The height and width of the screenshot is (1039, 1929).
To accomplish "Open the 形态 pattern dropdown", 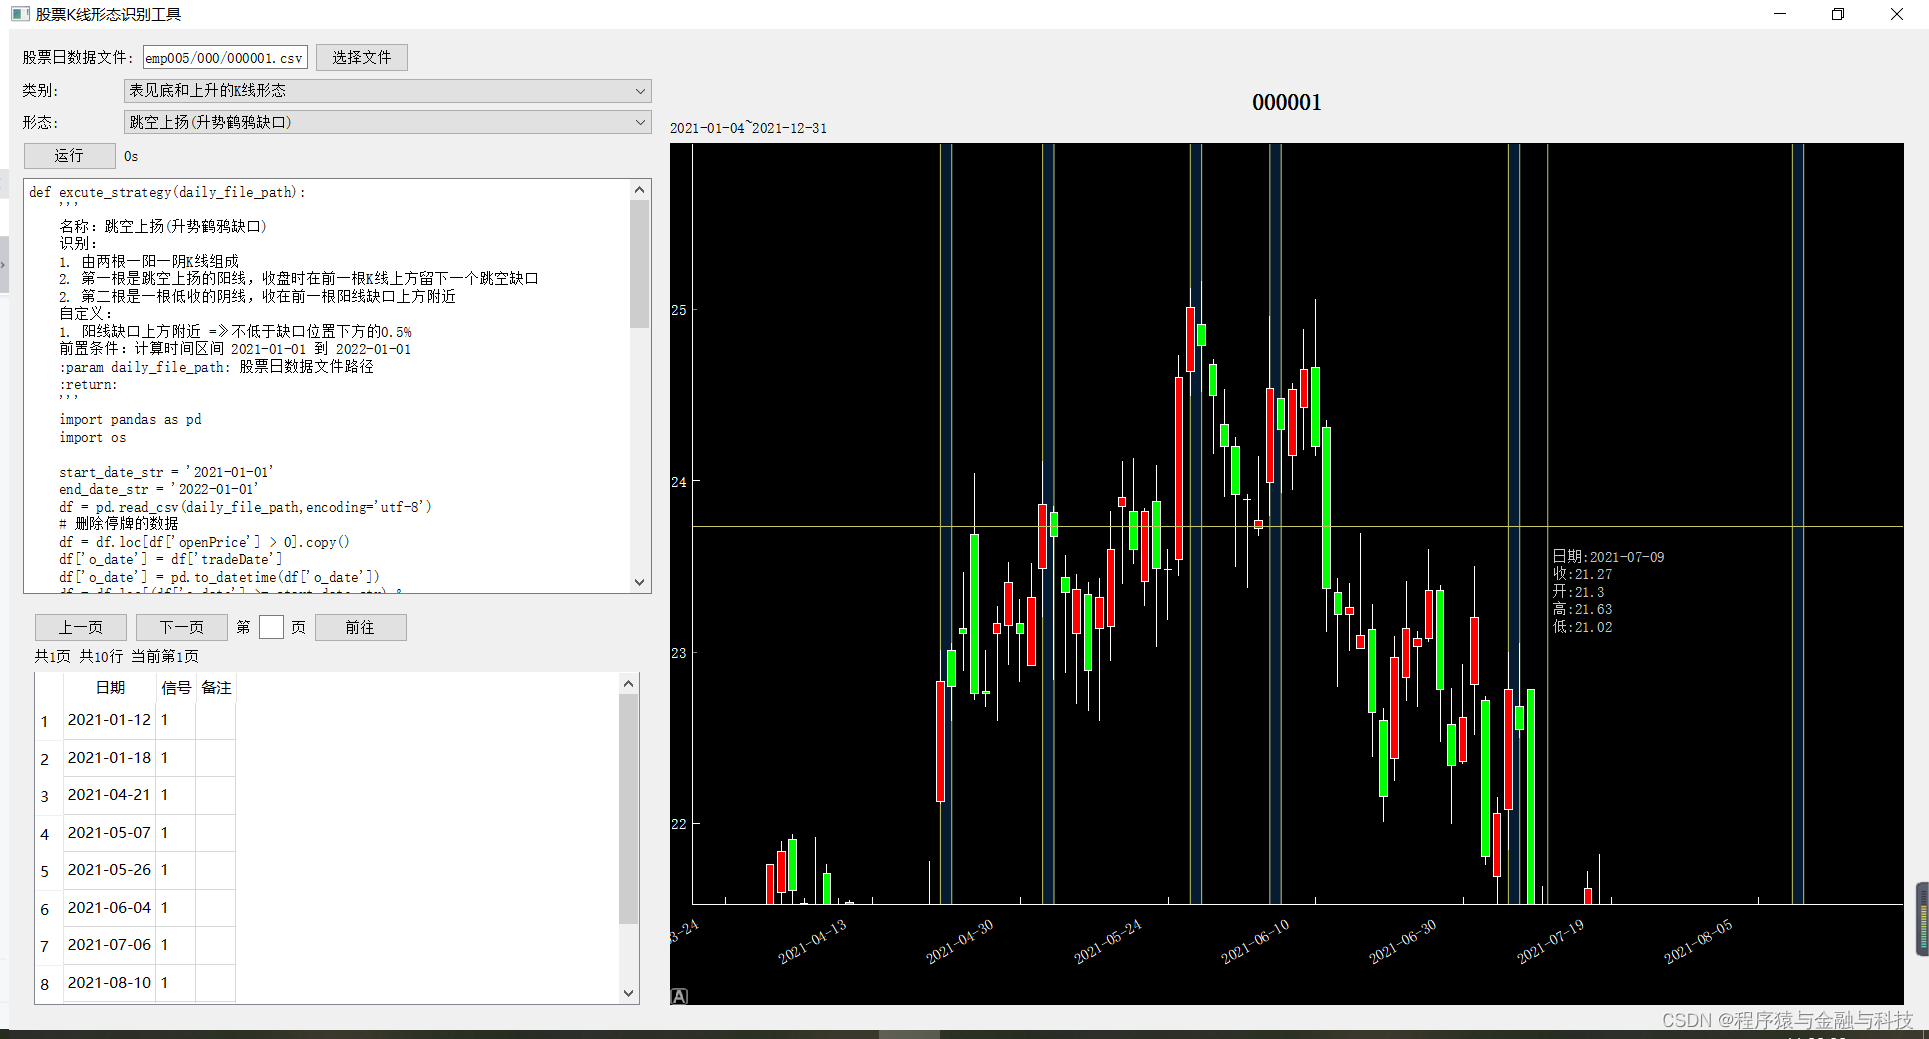I will [388, 122].
